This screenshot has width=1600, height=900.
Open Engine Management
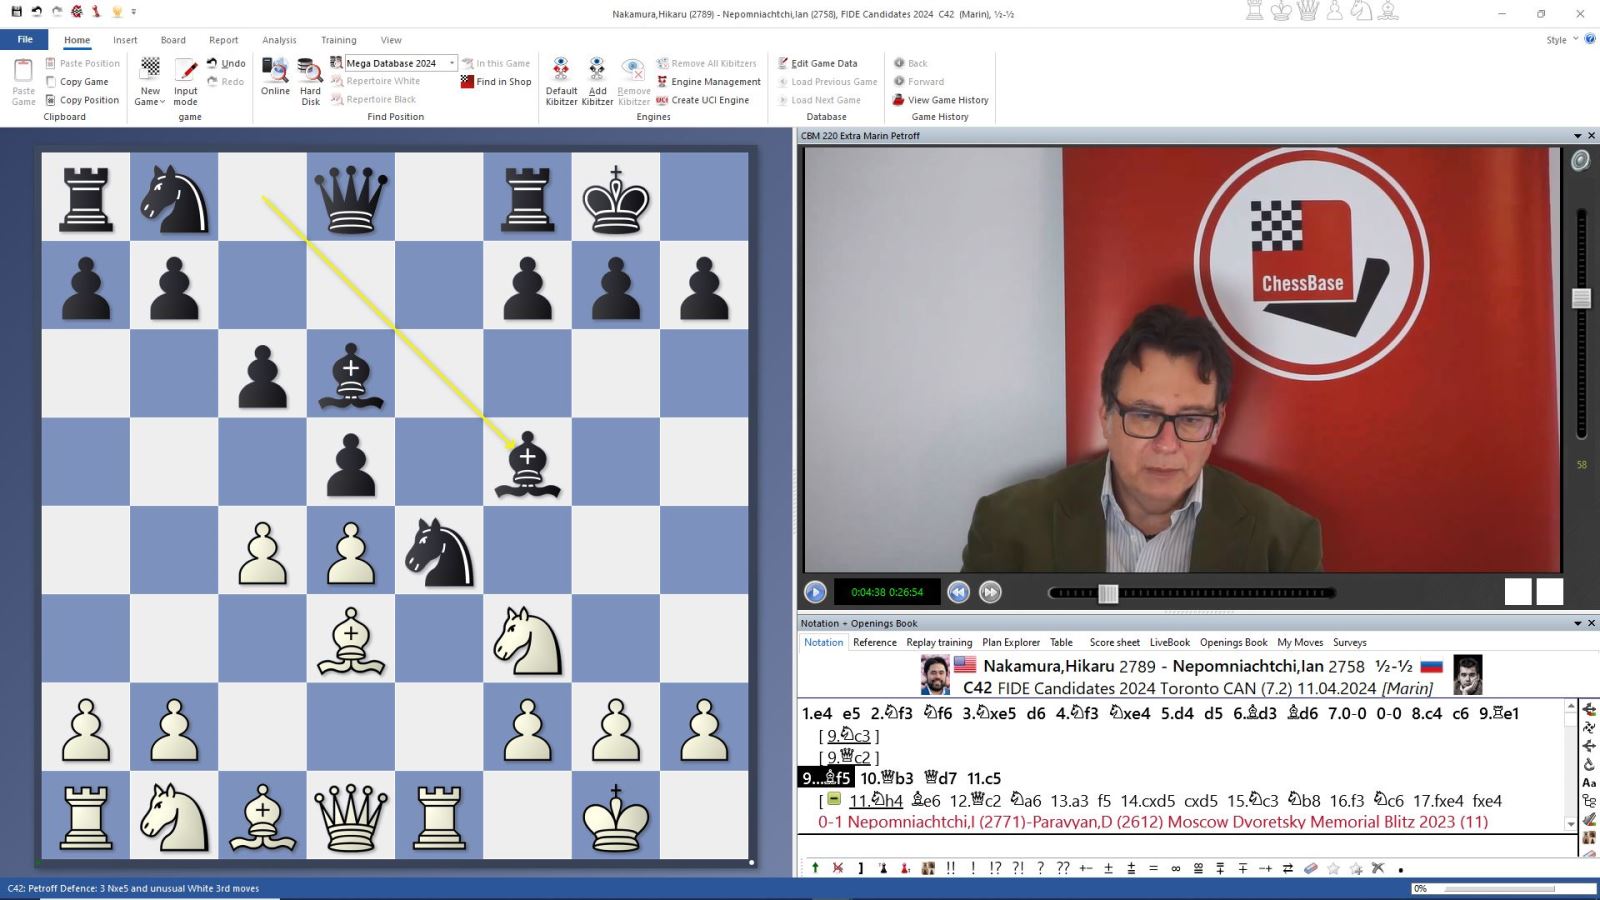pyautogui.click(x=708, y=82)
